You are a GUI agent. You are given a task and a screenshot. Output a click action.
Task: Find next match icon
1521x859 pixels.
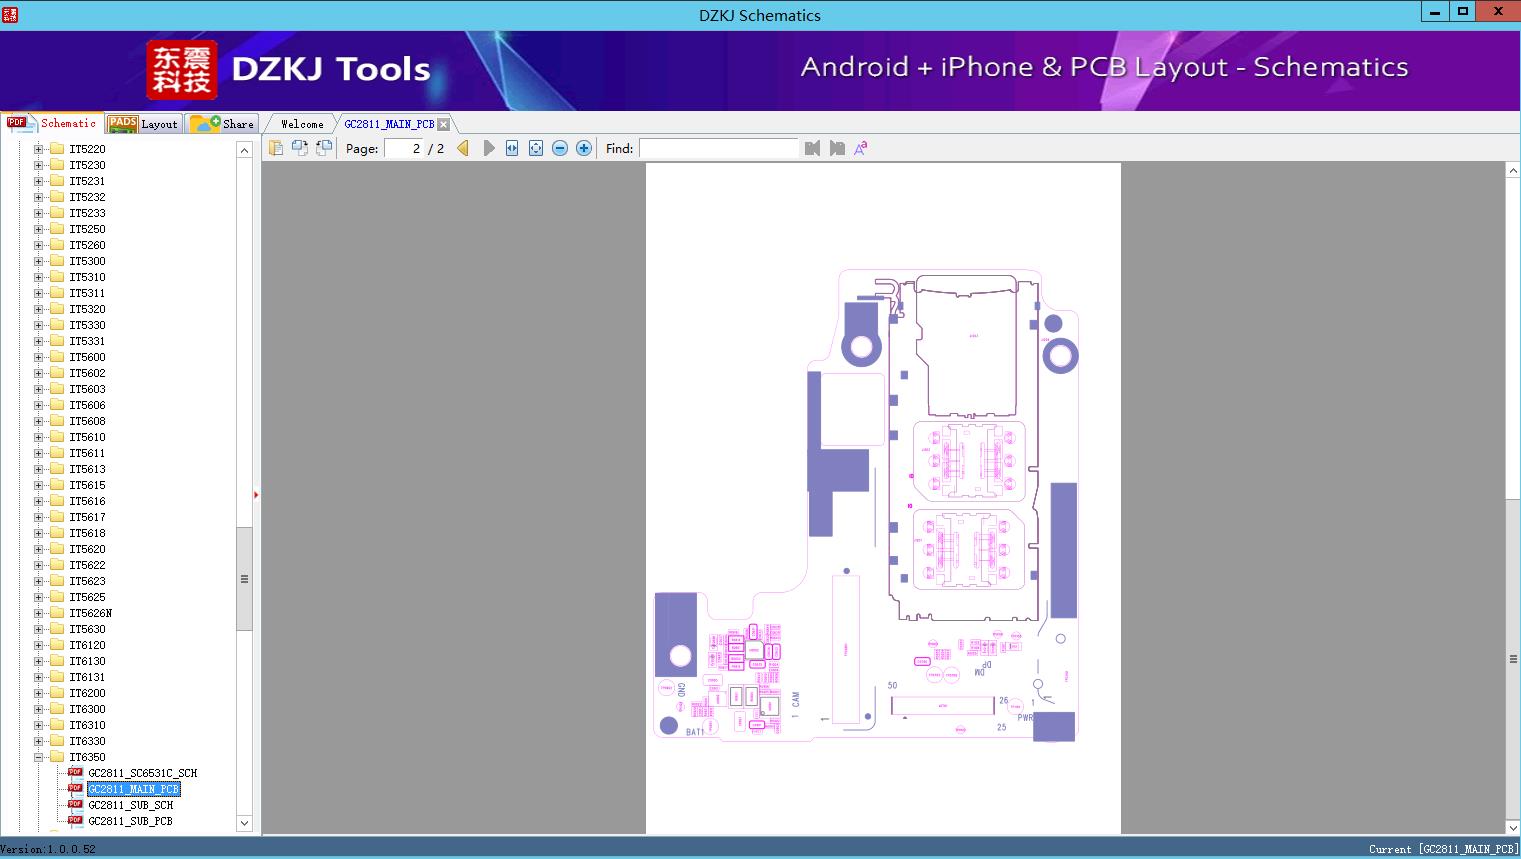837,148
